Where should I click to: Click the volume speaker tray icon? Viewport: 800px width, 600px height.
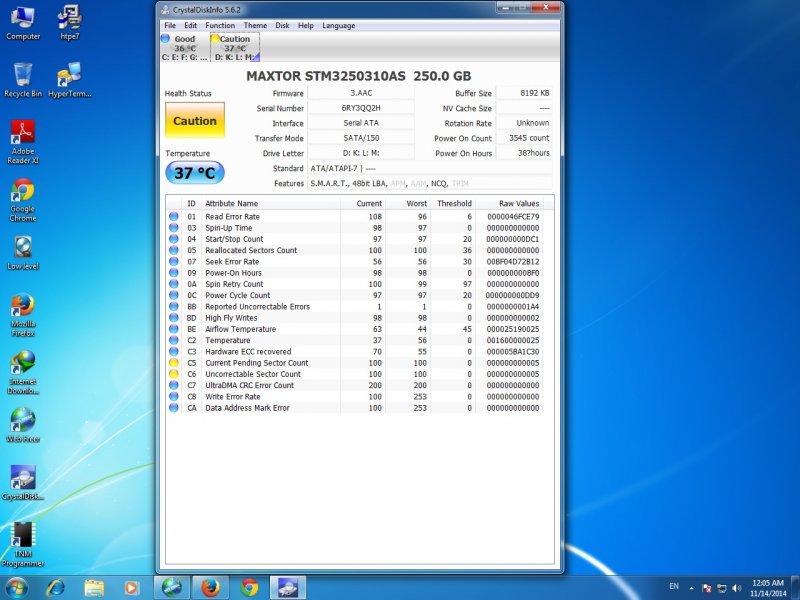[737, 588]
